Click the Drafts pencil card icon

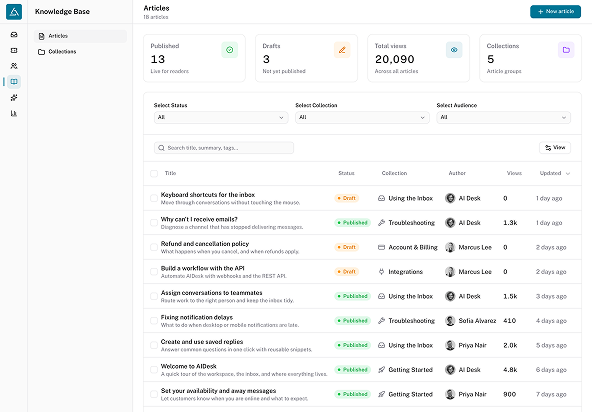point(342,50)
